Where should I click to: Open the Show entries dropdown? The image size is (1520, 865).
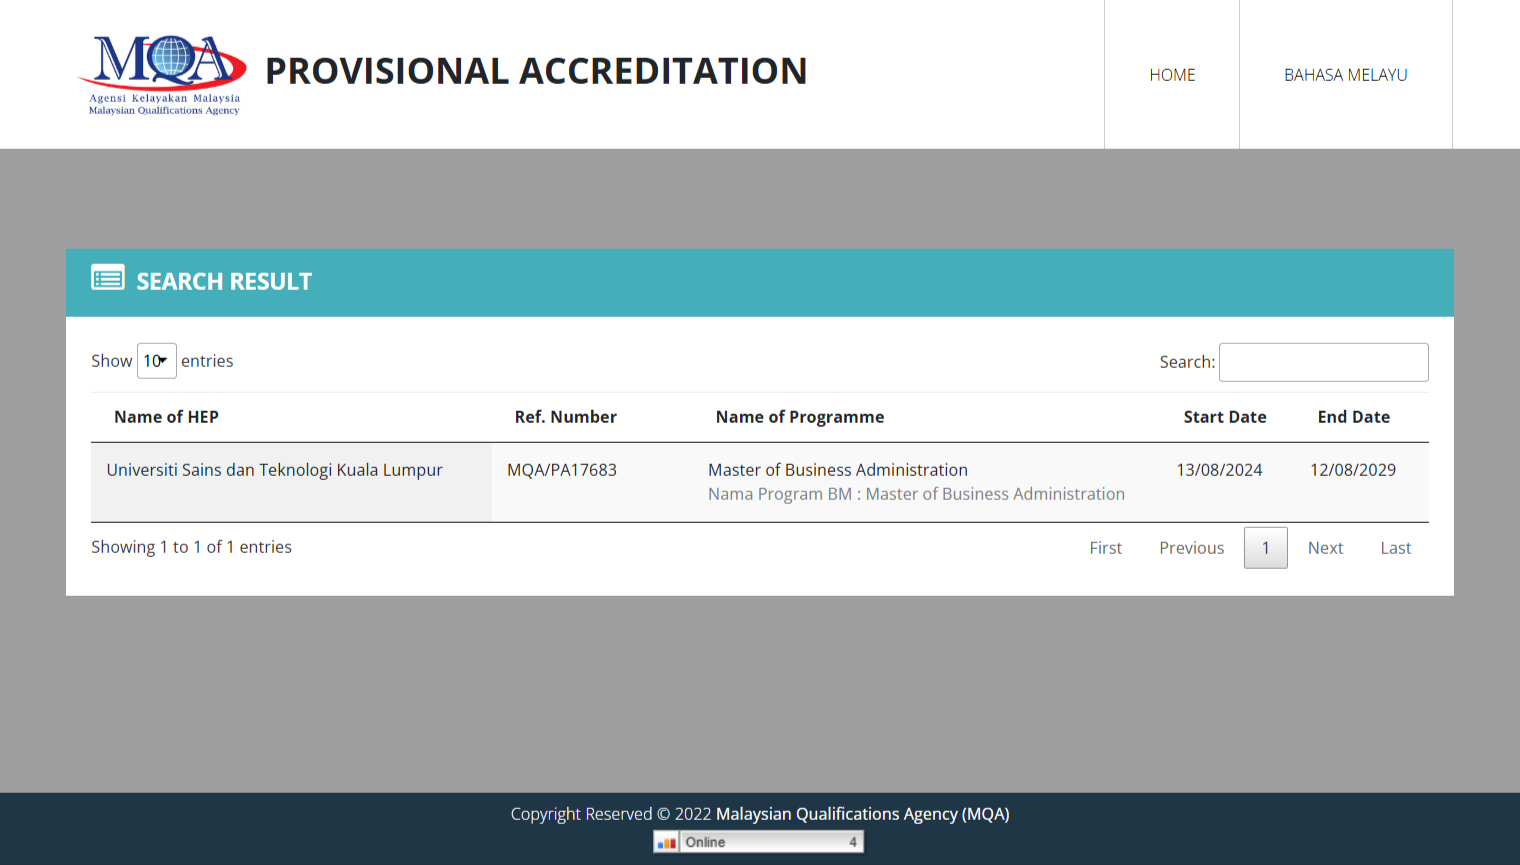[x=156, y=361]
